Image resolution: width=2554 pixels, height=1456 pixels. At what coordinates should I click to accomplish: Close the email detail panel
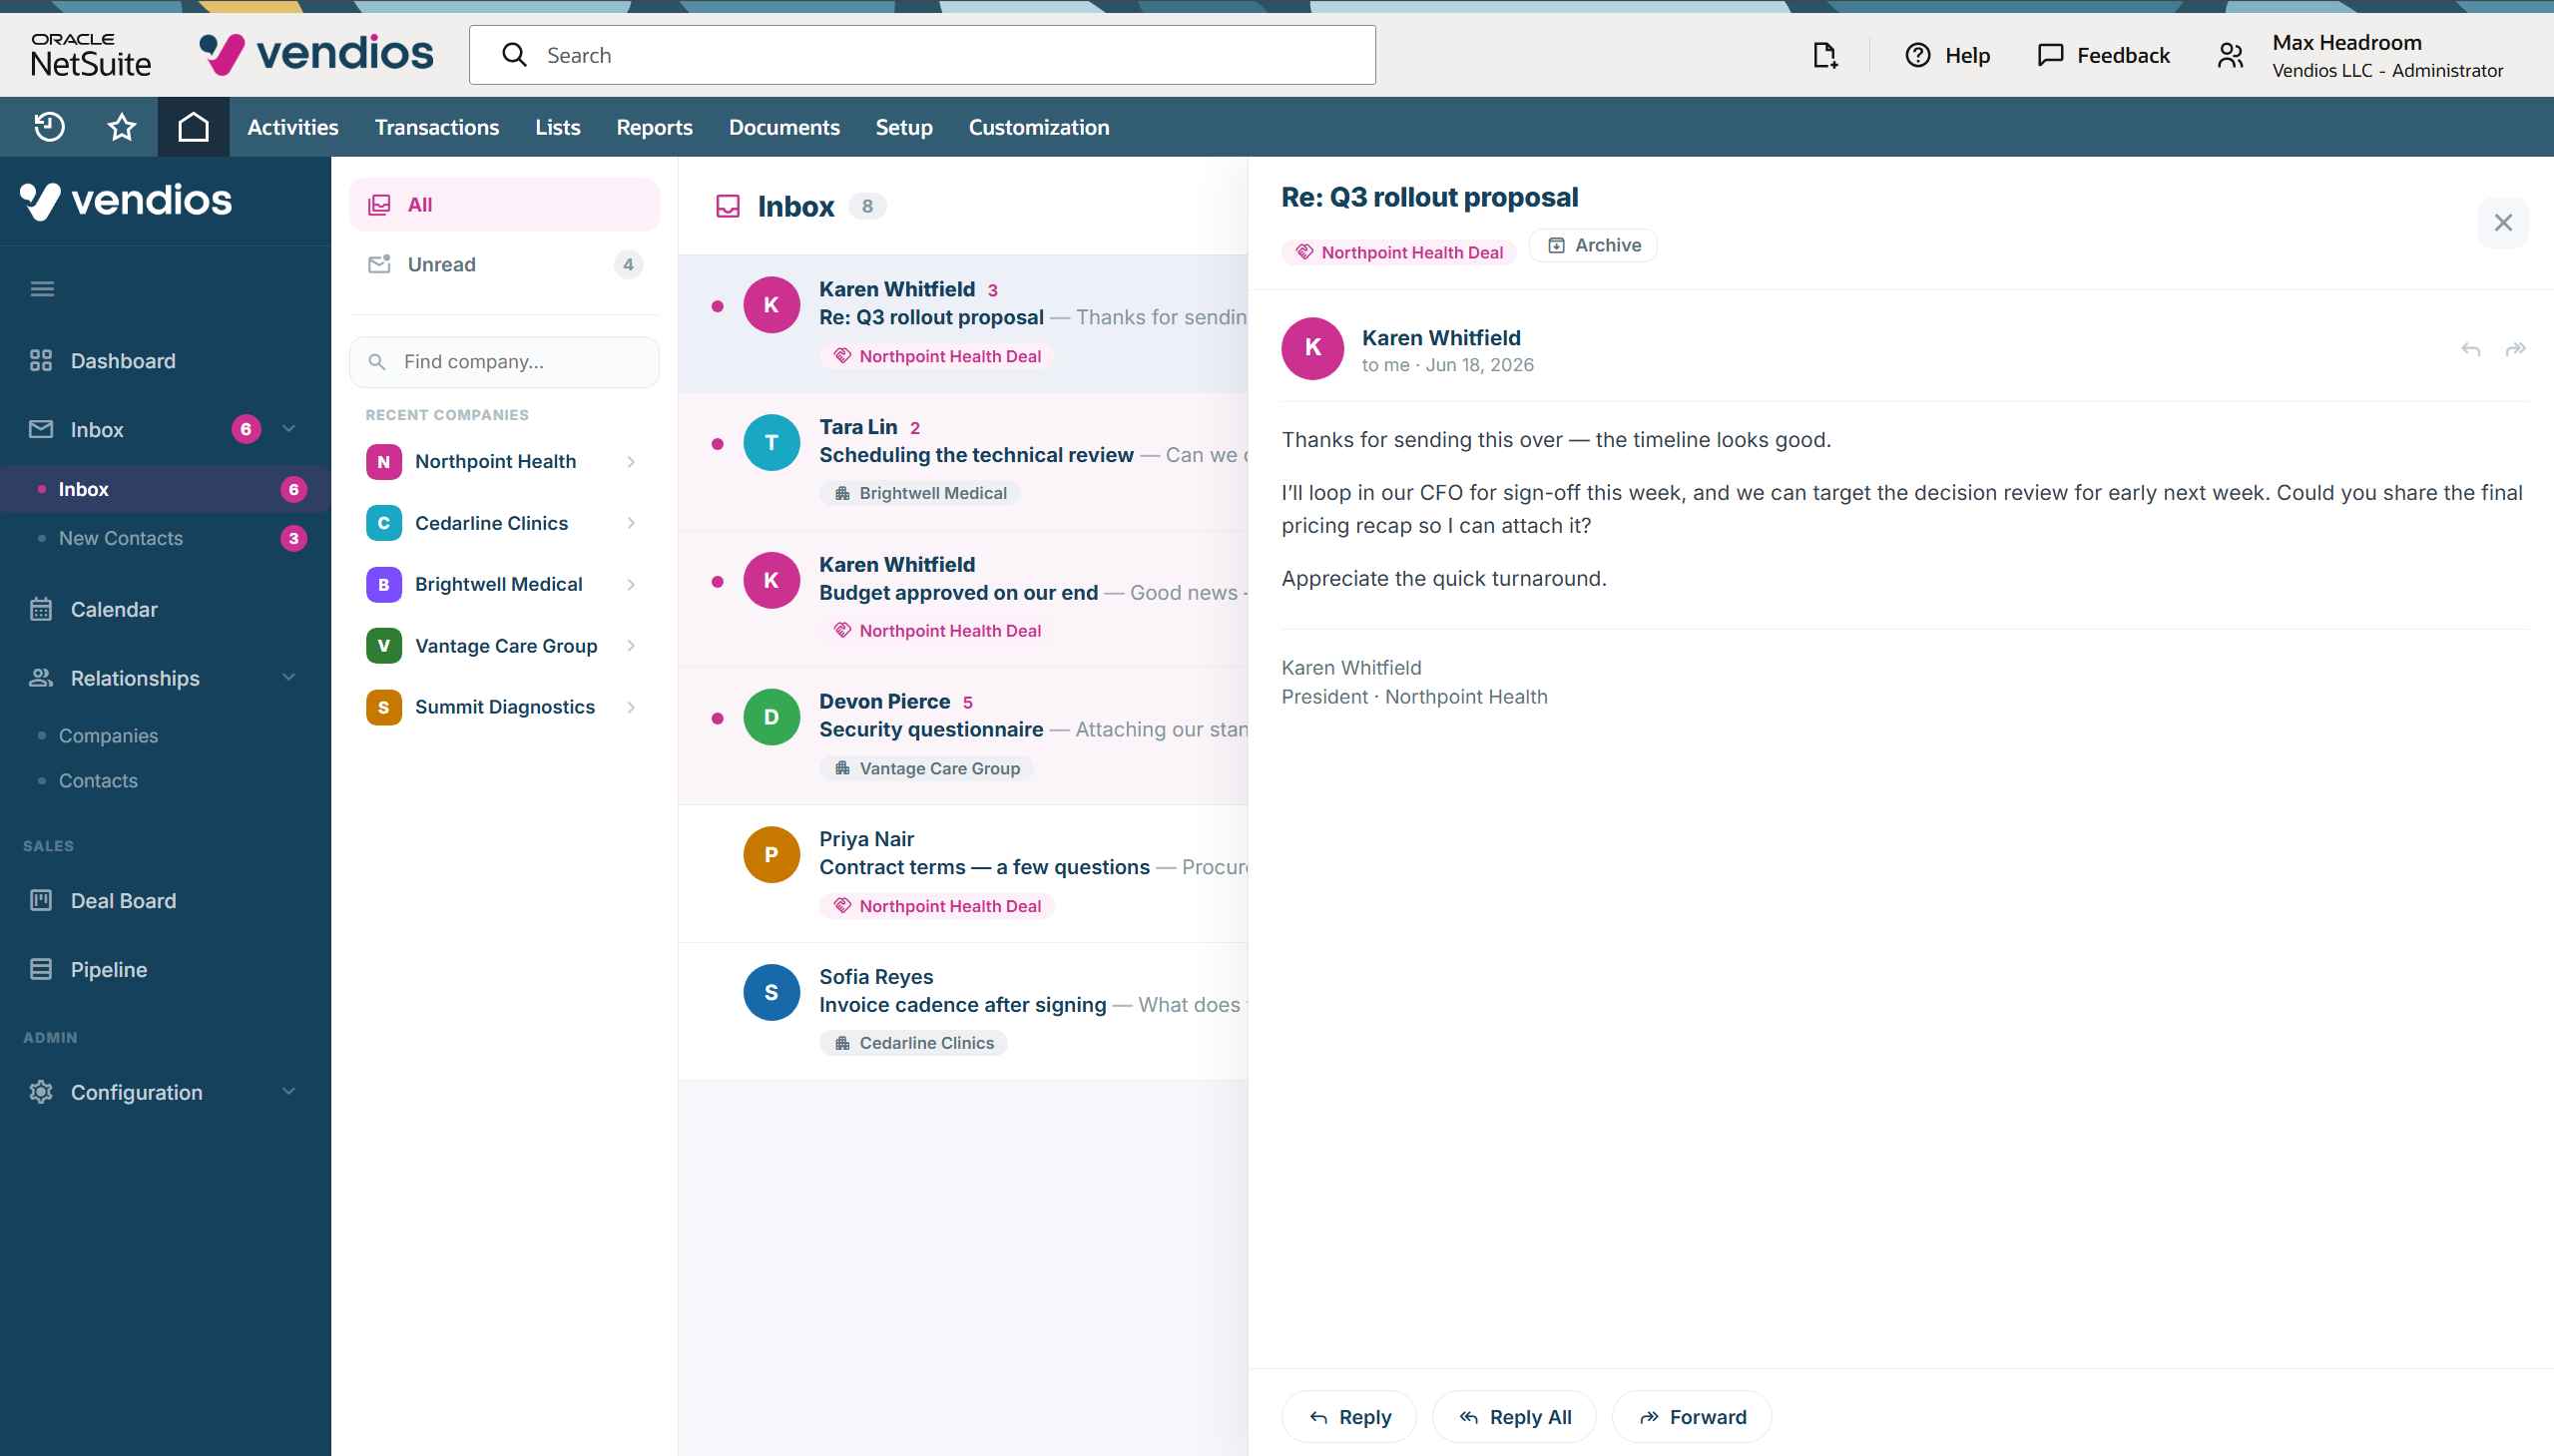pyautogui.click(x=2503, y=222)
